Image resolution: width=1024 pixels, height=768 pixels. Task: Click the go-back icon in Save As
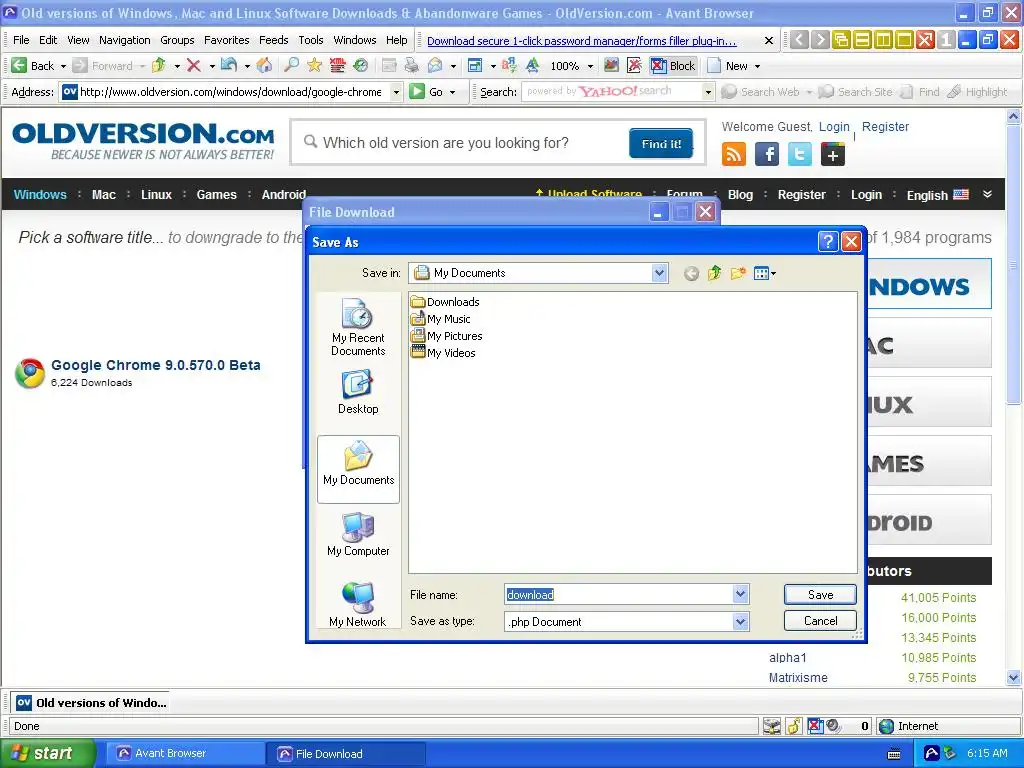[691, 274]
